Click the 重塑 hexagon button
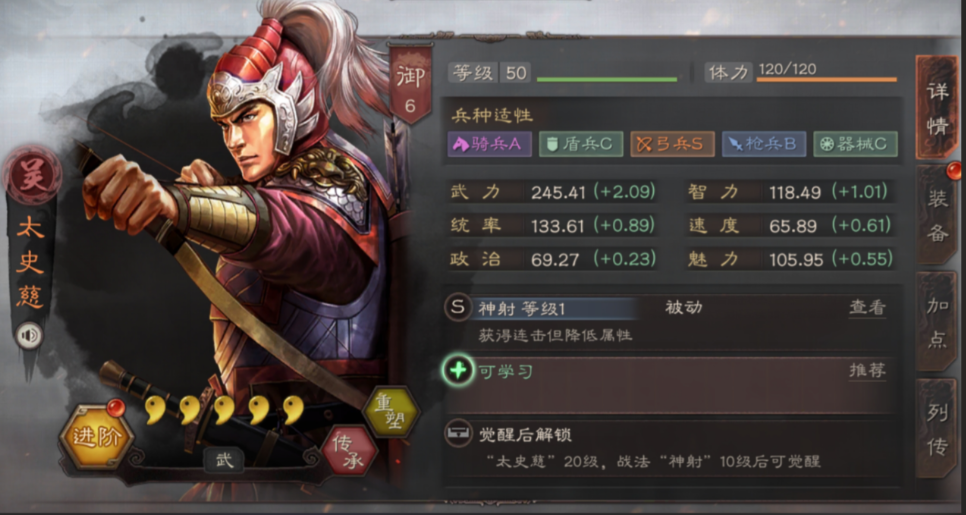966x515 pixels. pyautogui.click(x=390, y=412)
